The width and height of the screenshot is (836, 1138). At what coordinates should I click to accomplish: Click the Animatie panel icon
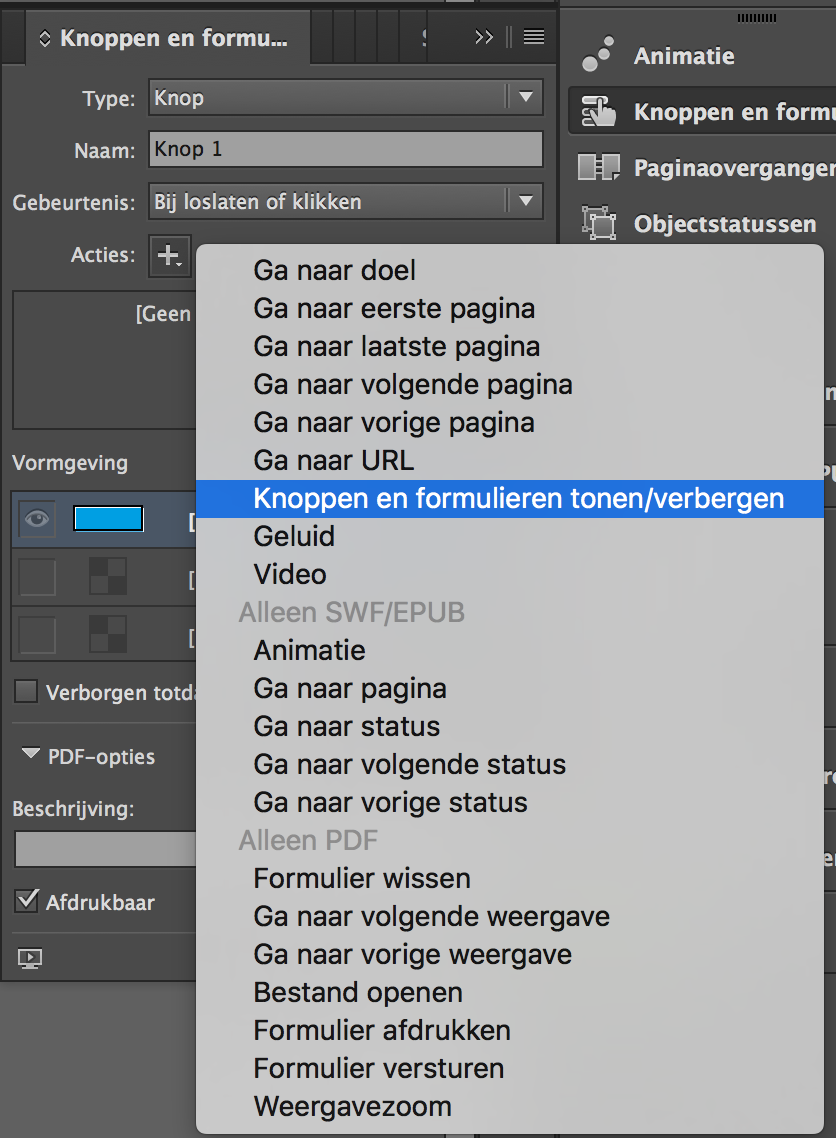[599, 56]
